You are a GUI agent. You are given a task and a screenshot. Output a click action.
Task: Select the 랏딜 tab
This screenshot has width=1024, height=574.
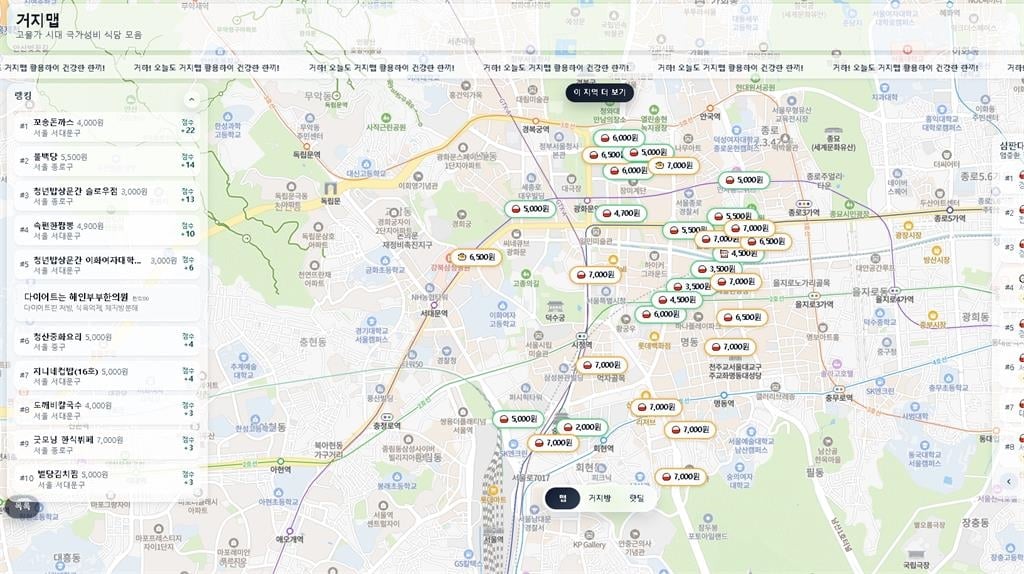[x=636, y=498]
